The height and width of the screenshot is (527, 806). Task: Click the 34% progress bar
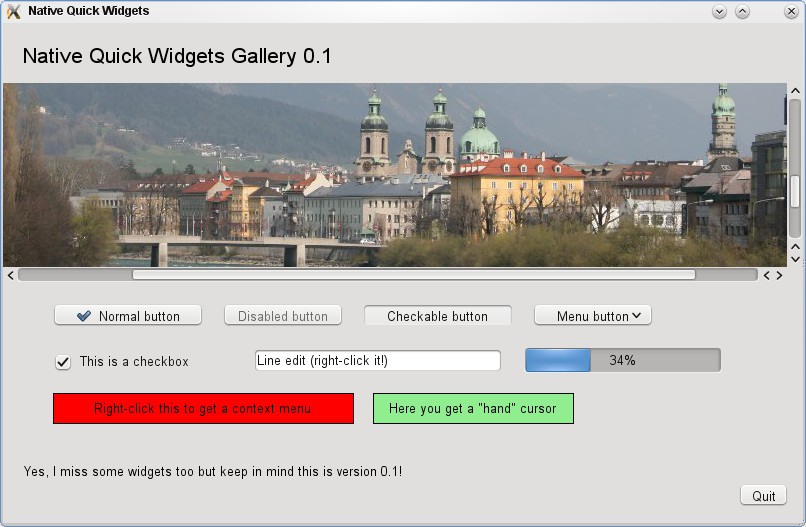pos(622,360)
